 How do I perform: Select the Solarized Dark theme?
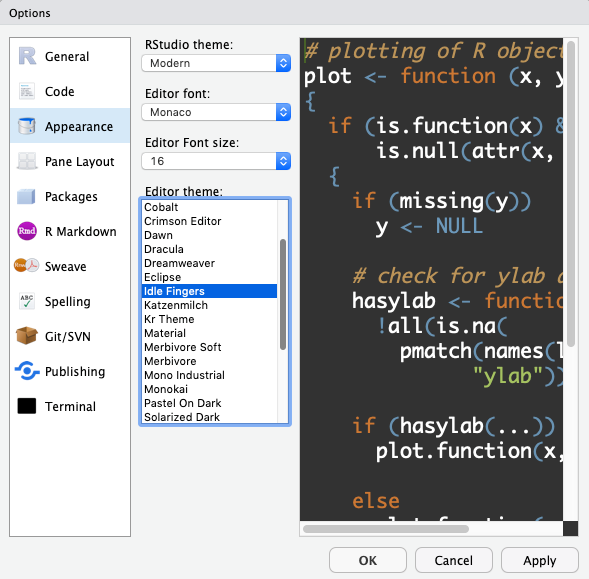210,417
